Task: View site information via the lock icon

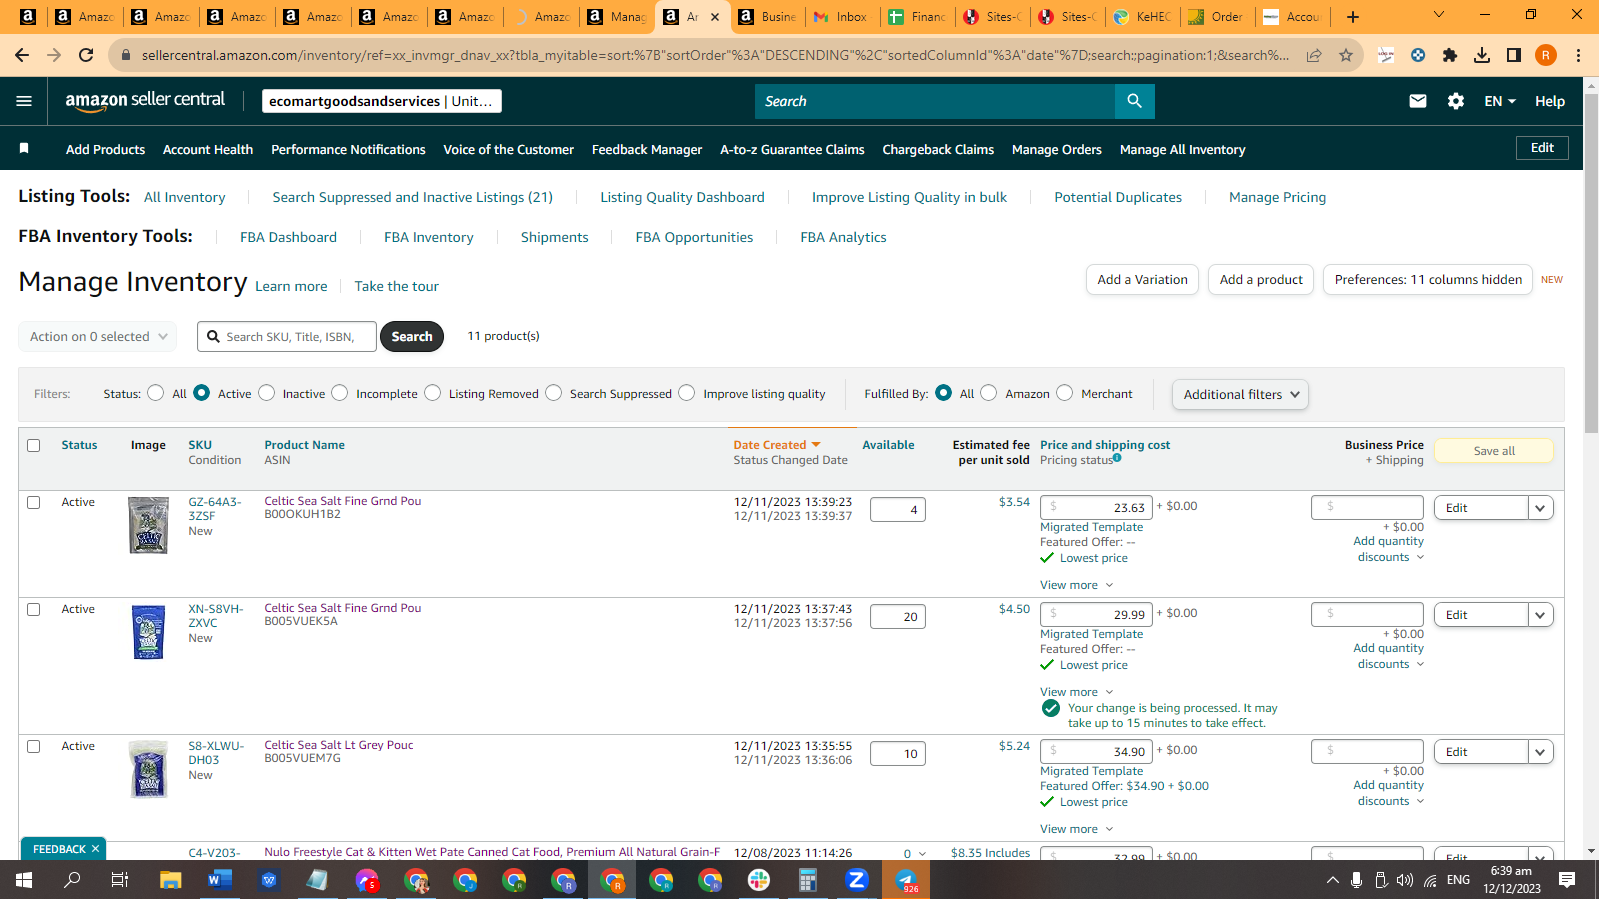Action: pos(126,55)
